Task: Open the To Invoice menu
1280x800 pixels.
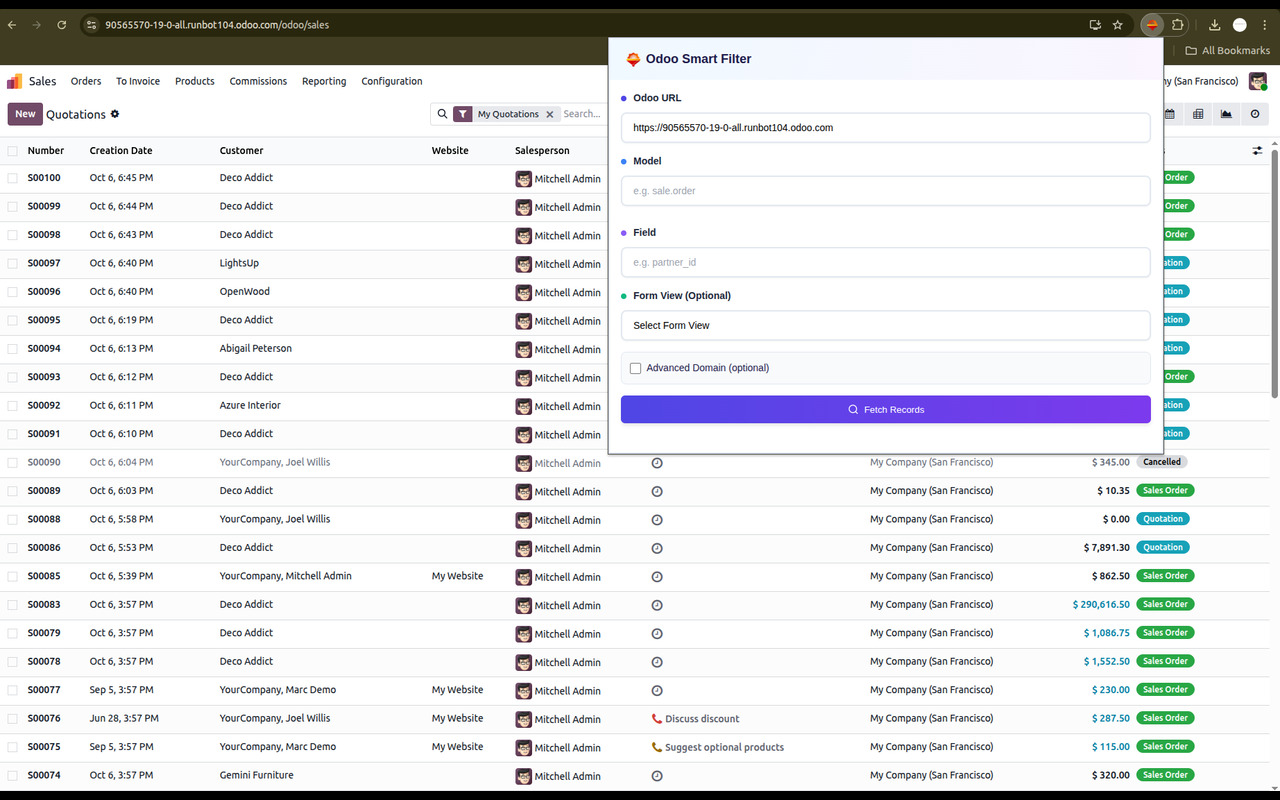Action: [x=138, y=81]
